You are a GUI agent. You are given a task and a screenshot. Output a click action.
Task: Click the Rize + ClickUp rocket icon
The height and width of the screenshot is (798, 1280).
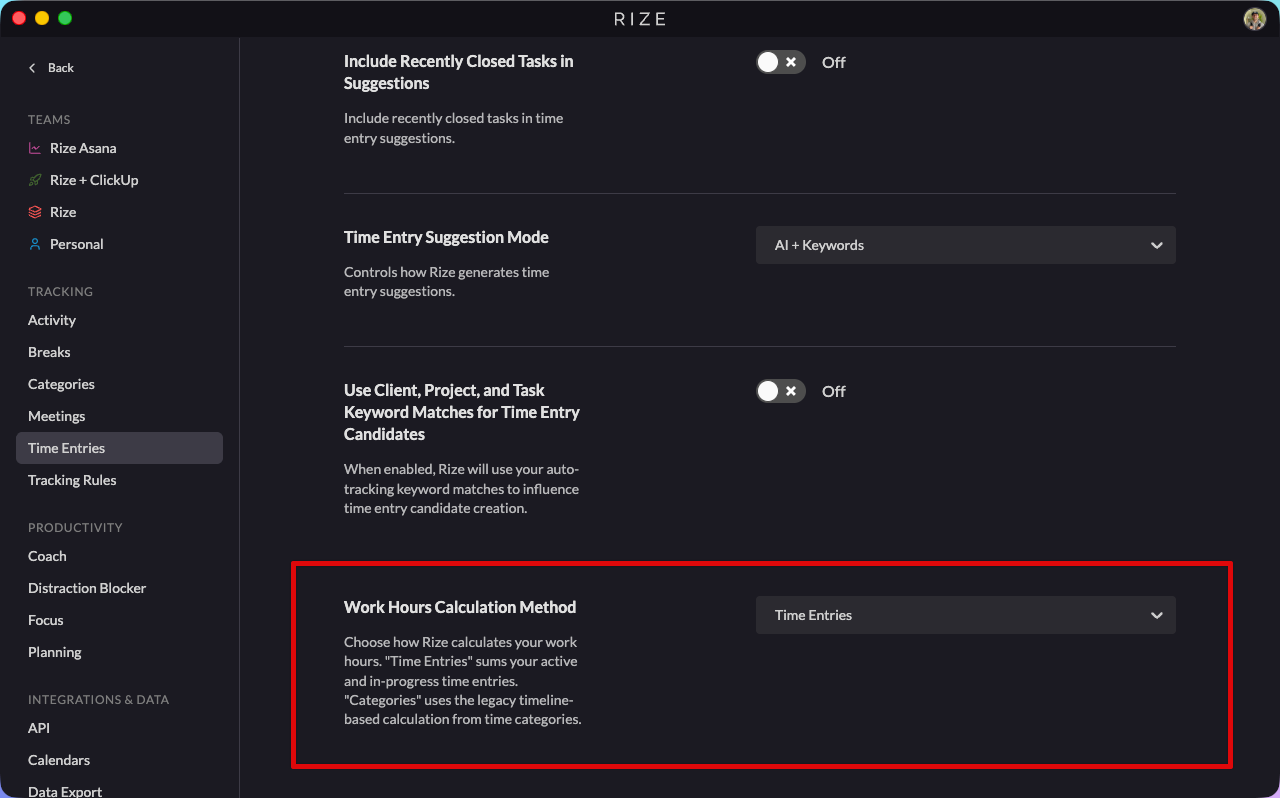(35, 180)
